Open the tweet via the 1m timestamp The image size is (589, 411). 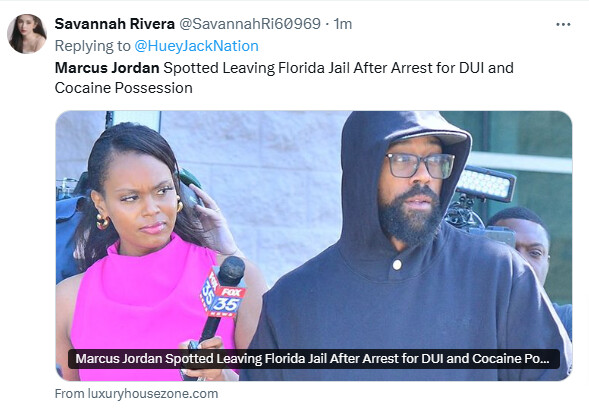(343, 24)
